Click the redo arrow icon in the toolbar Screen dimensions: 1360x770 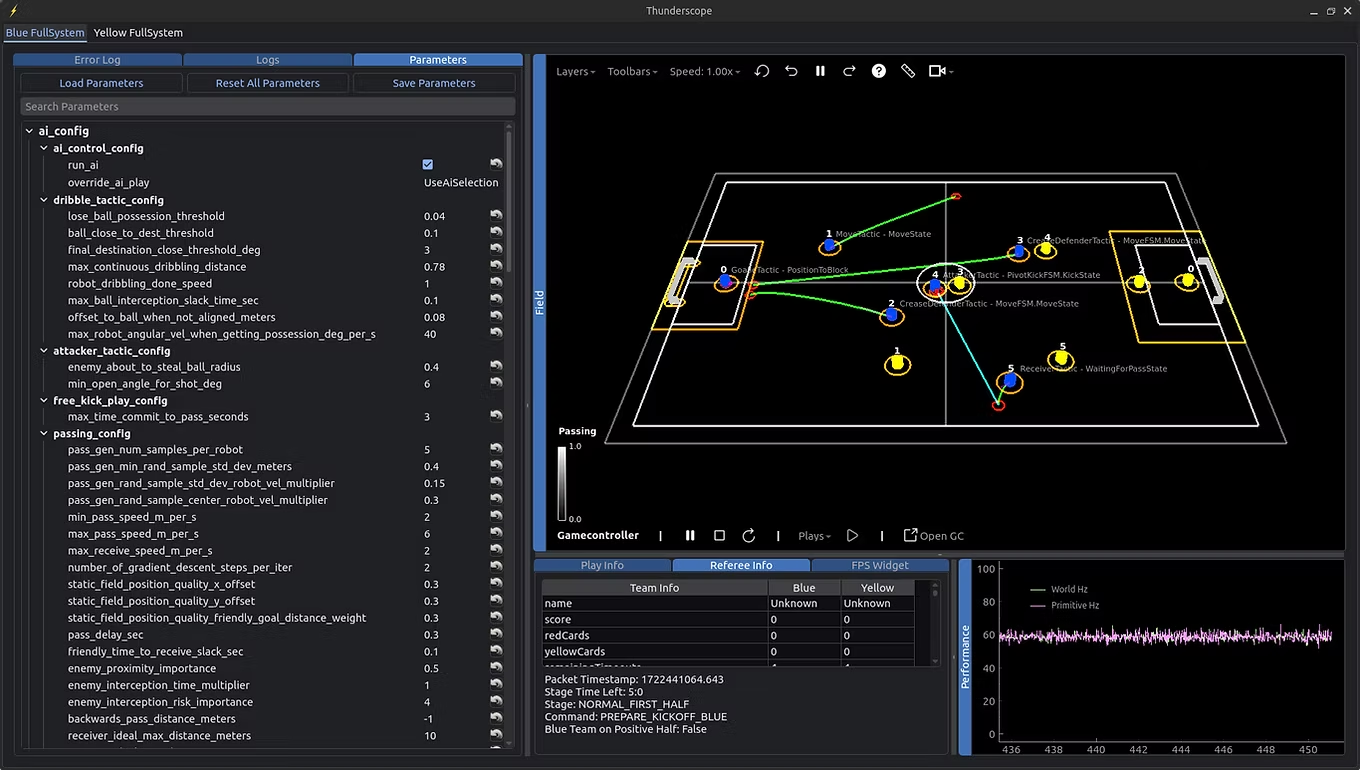pos(850,71)
